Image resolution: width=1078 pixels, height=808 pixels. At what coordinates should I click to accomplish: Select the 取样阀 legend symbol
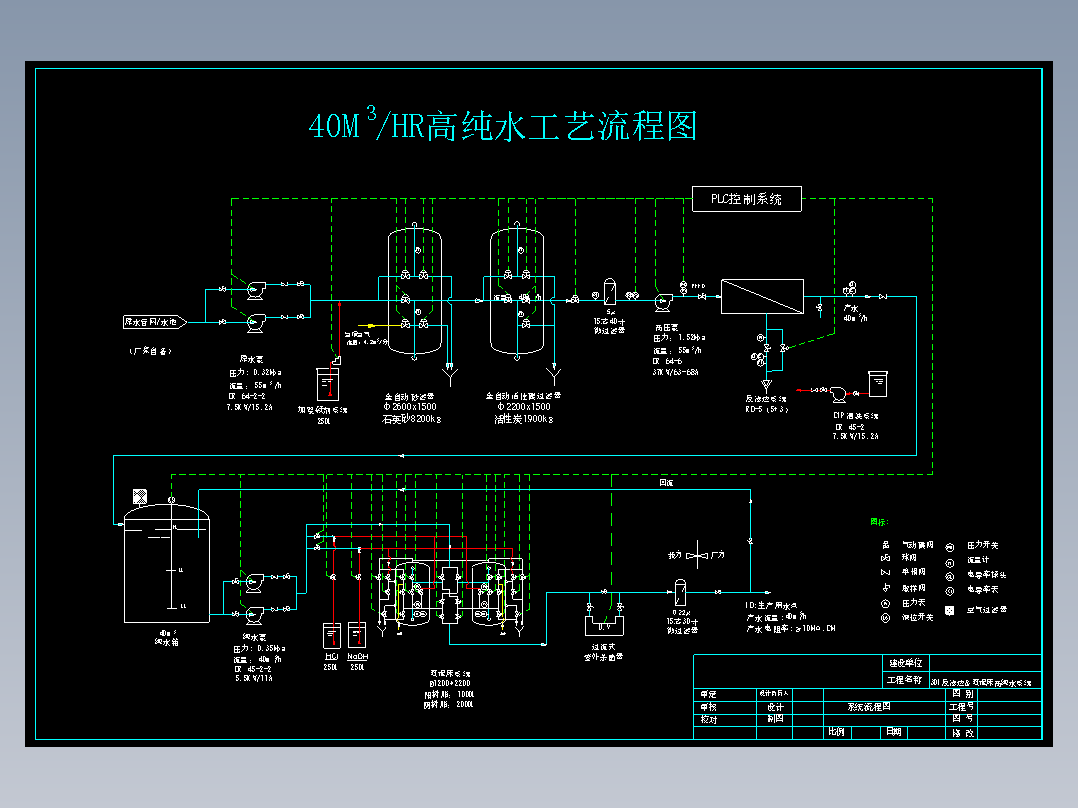pyautogui.click(x=885, y=588)
